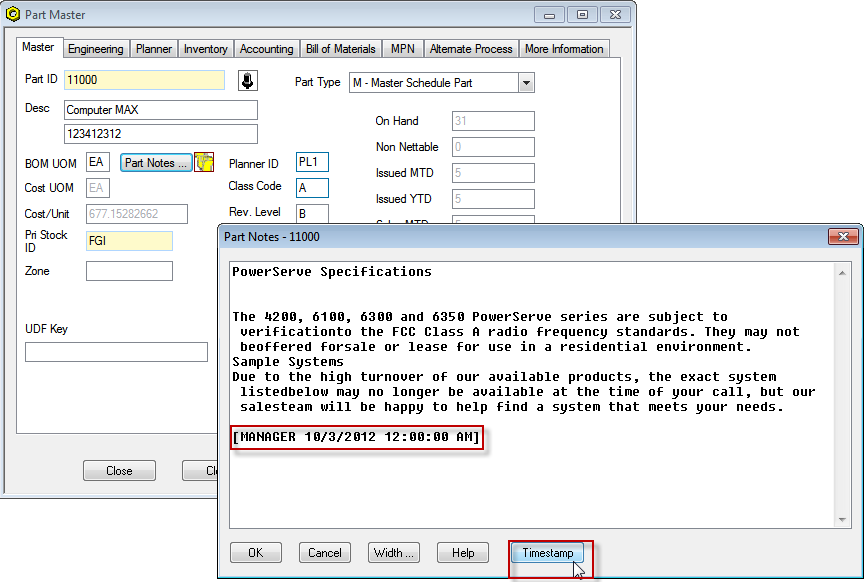This screenshot has width=867, height=582.
Task: Click the notes scrollbar up arrow
Action: tap(844, 271)
